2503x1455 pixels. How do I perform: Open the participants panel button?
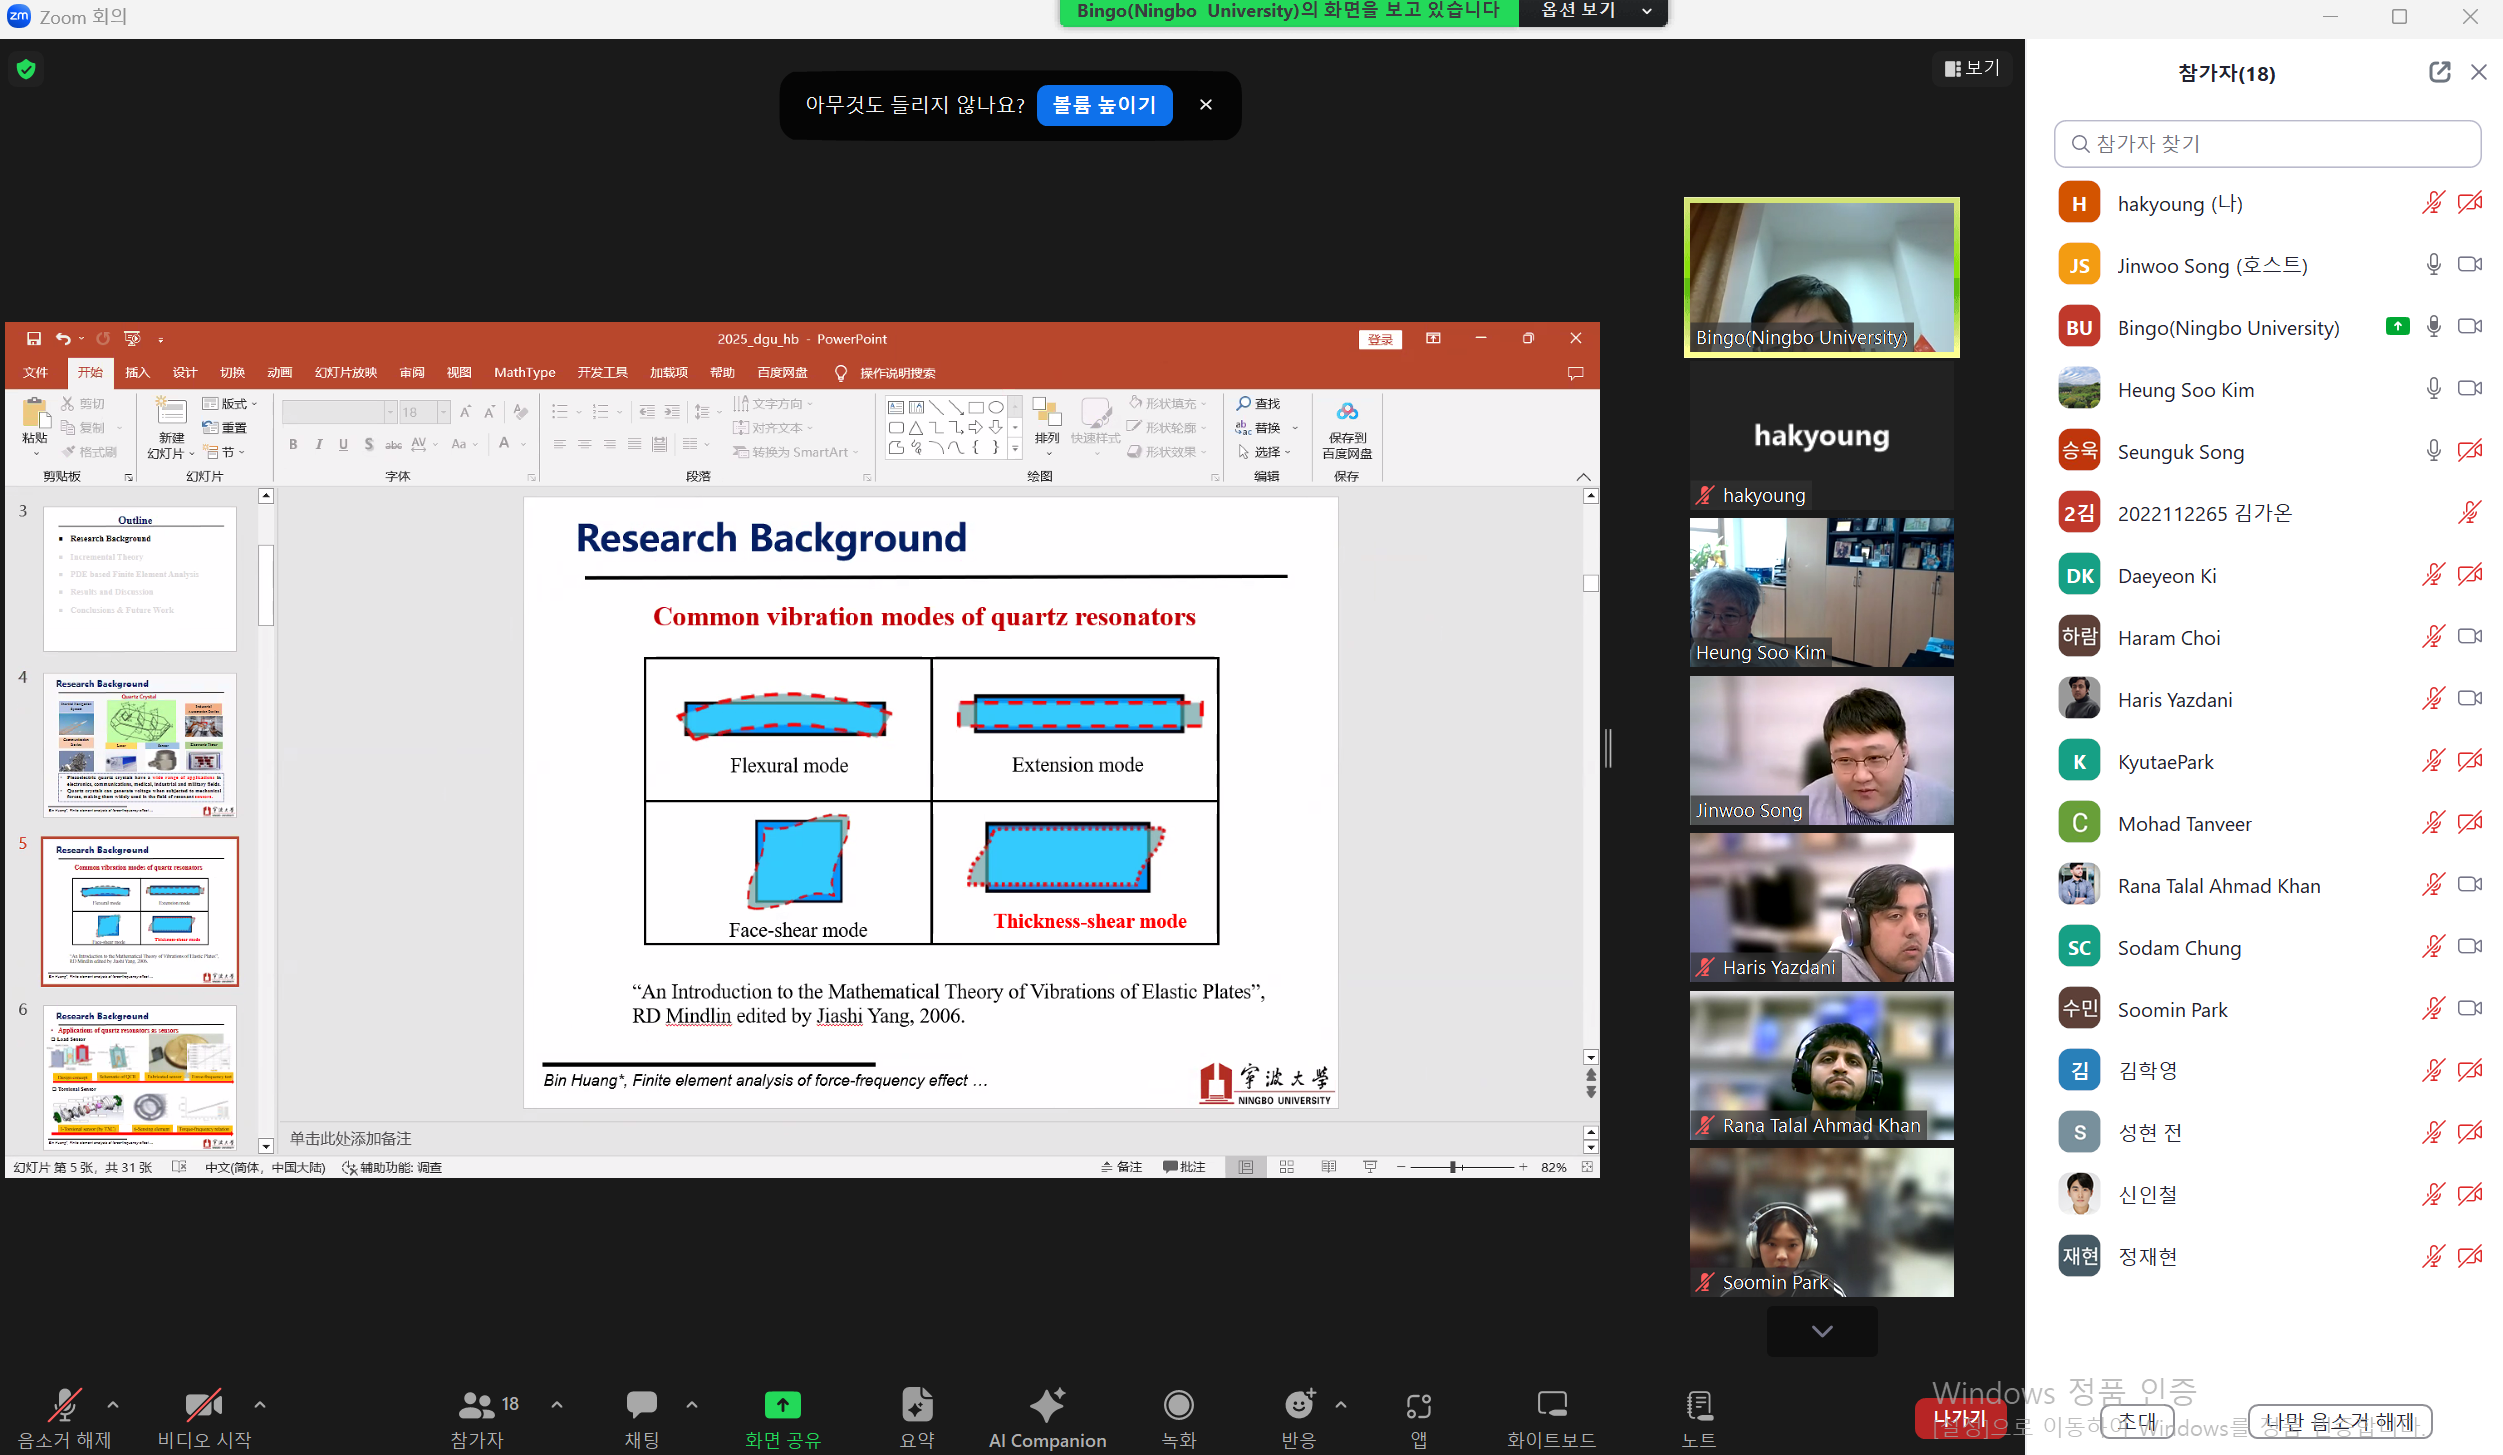pyautogui.click(x=486, y=1417)
